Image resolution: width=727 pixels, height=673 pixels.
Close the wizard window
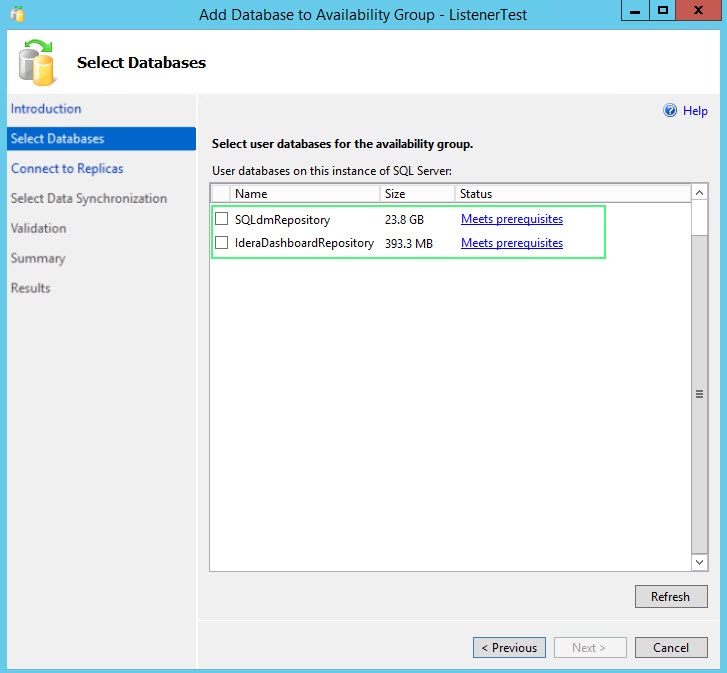tap(698, 10)
